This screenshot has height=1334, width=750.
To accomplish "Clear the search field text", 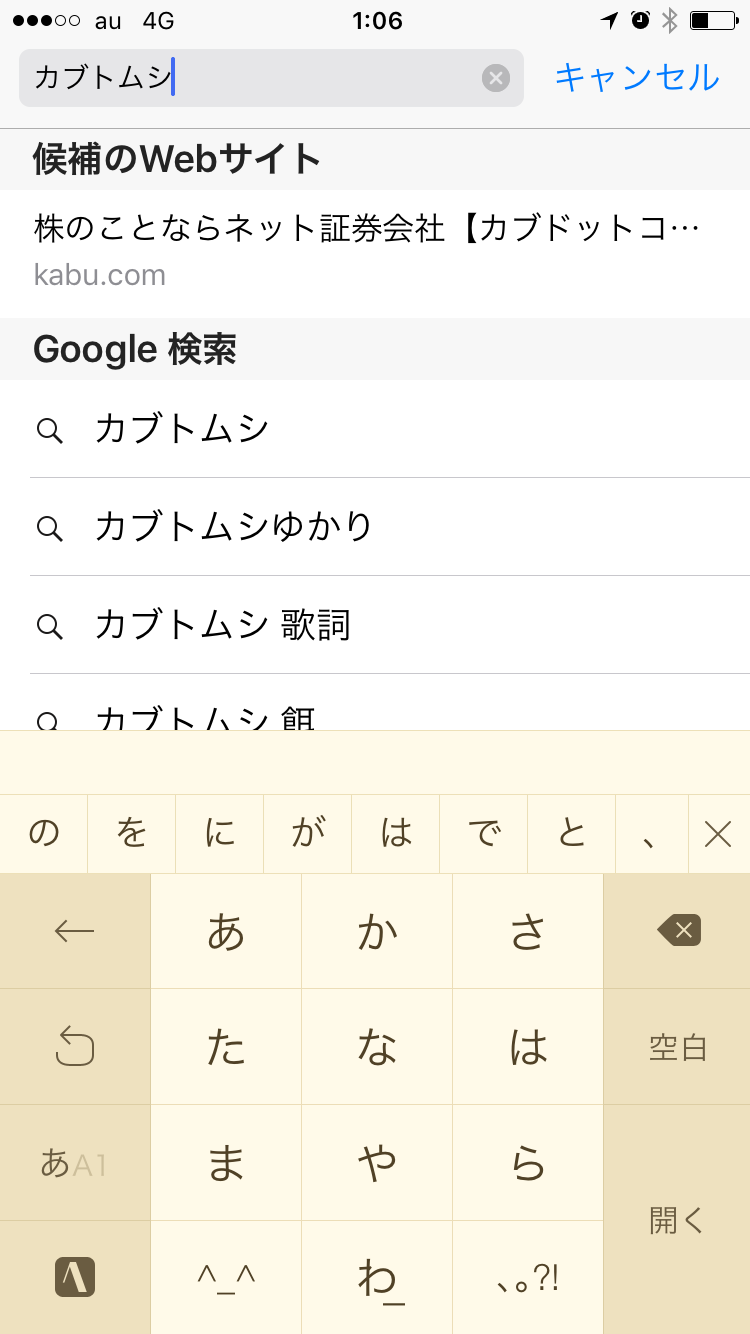I will tap(496, 78).
